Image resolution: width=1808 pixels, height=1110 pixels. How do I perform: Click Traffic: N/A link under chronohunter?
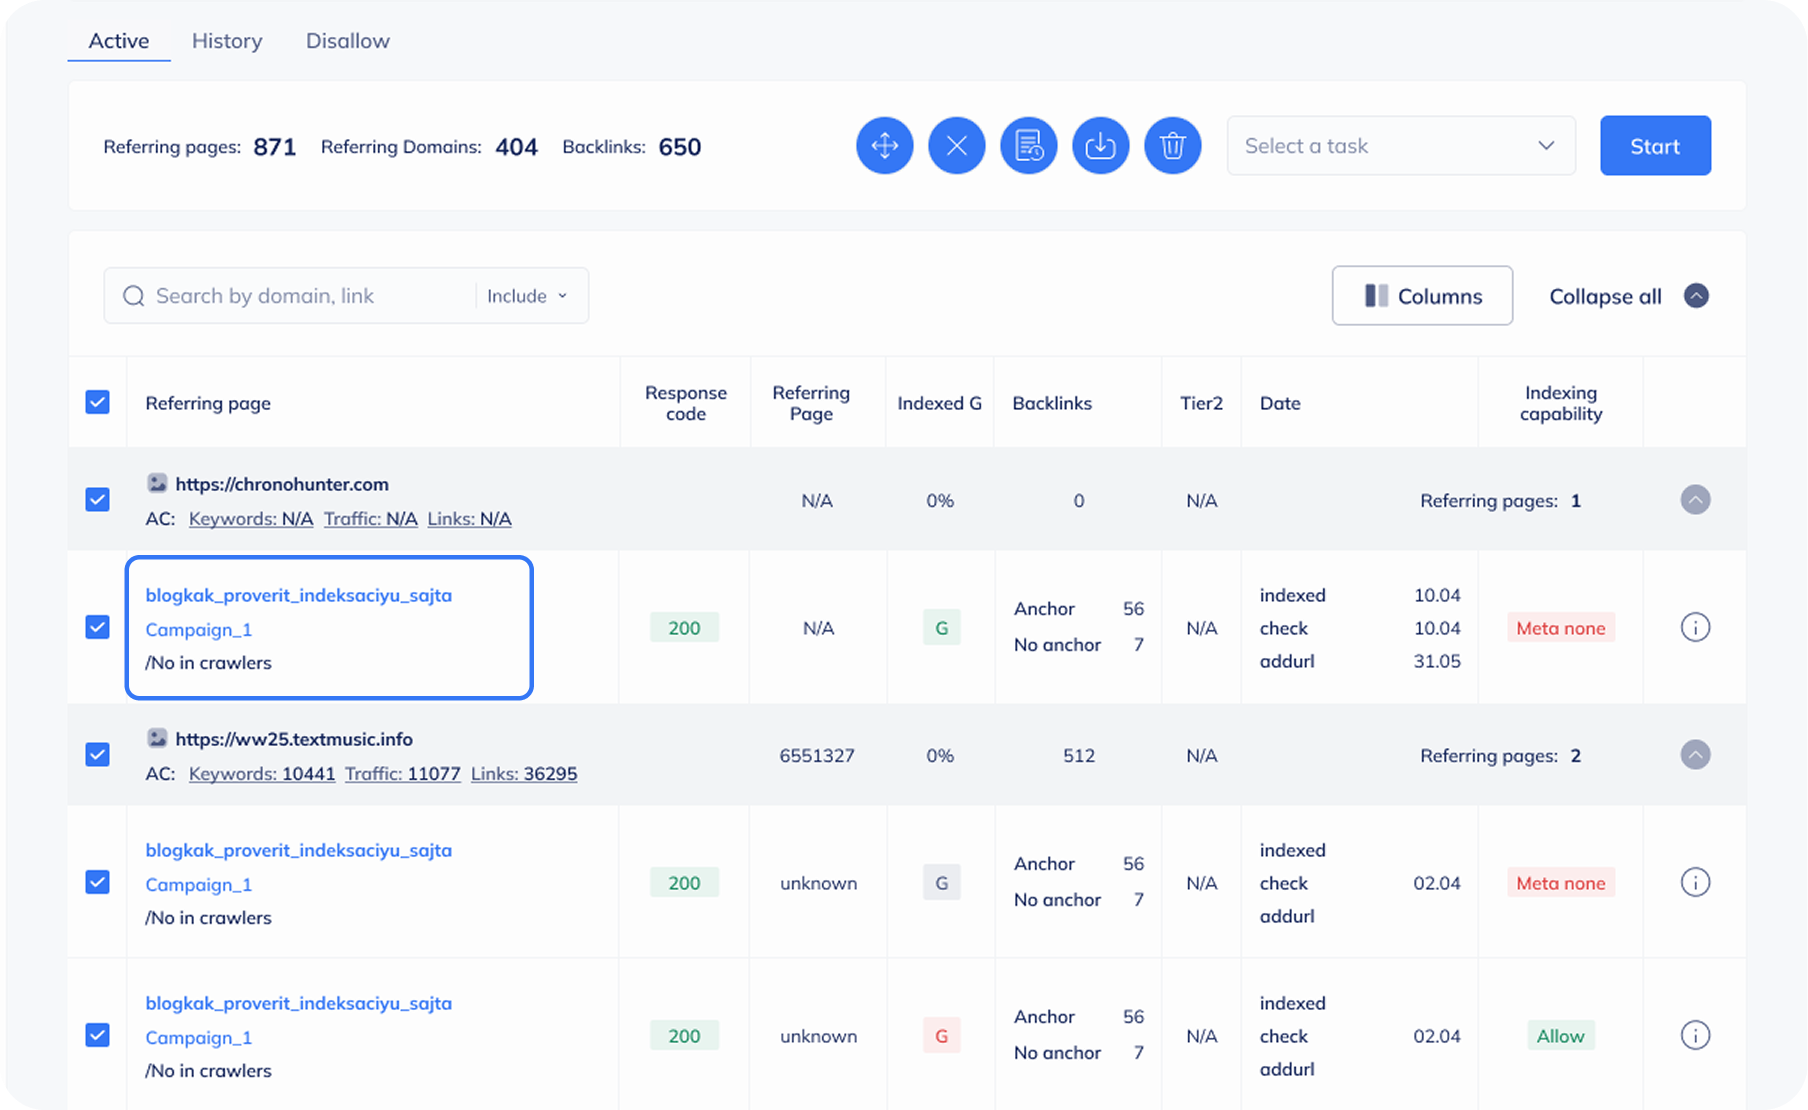coord(370,519)
